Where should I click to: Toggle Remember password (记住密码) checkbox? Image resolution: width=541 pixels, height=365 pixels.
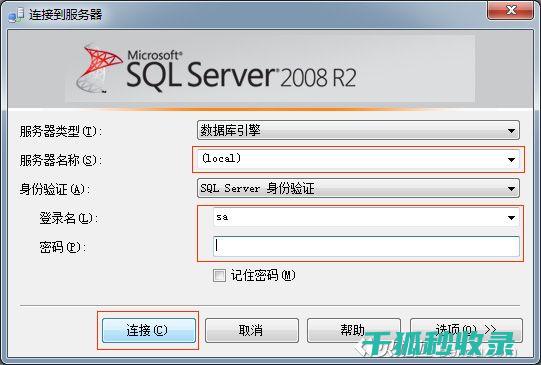pyautogui.click(x=219, y=276)
